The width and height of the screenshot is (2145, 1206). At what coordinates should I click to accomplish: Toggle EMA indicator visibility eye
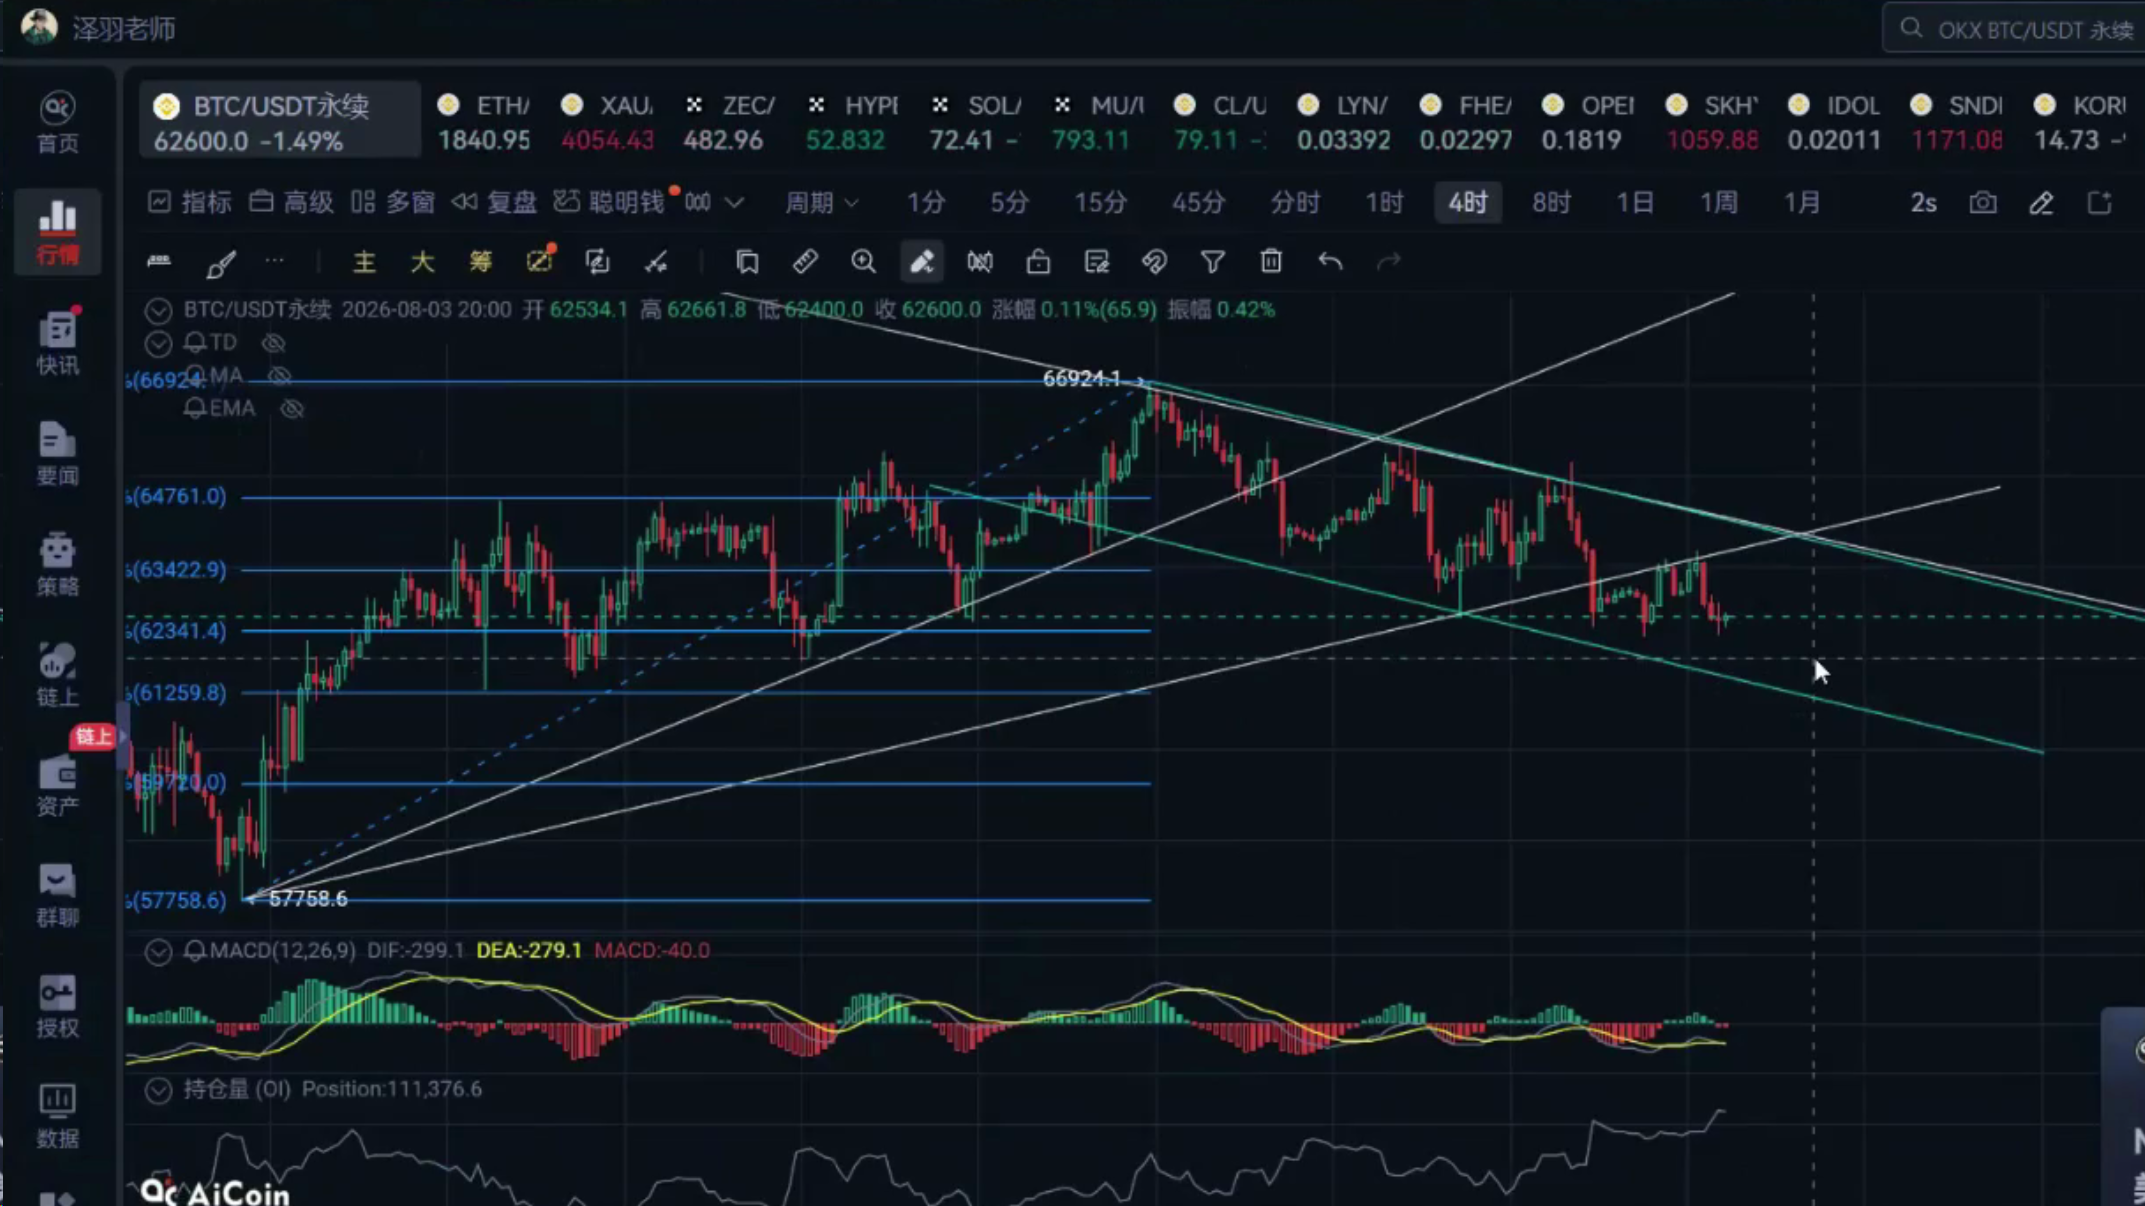tap(291, 409)
